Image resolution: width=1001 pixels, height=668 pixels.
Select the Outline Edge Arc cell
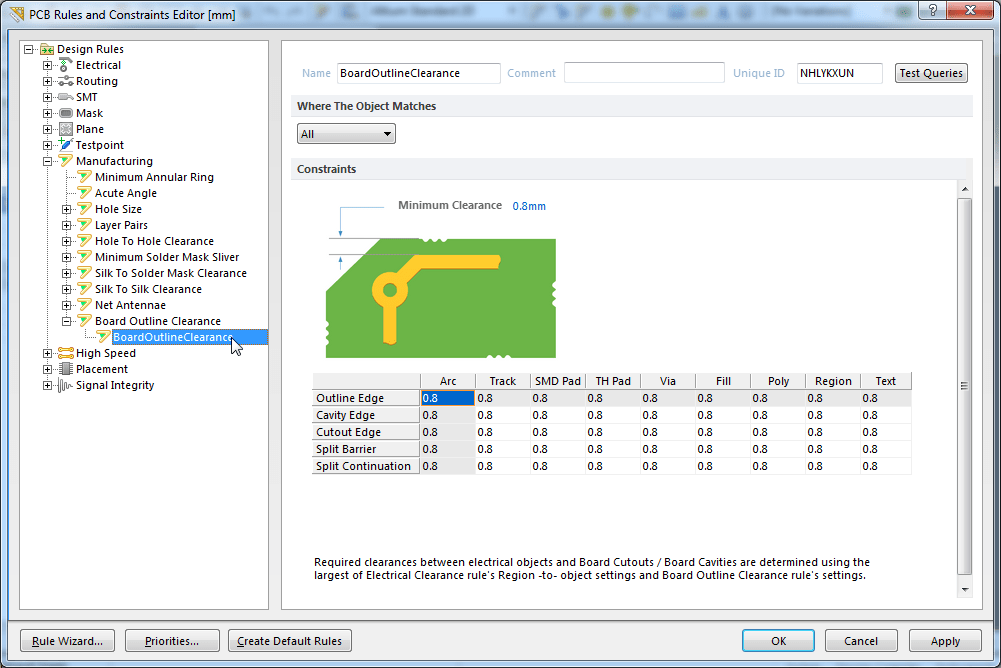point(448,398)
